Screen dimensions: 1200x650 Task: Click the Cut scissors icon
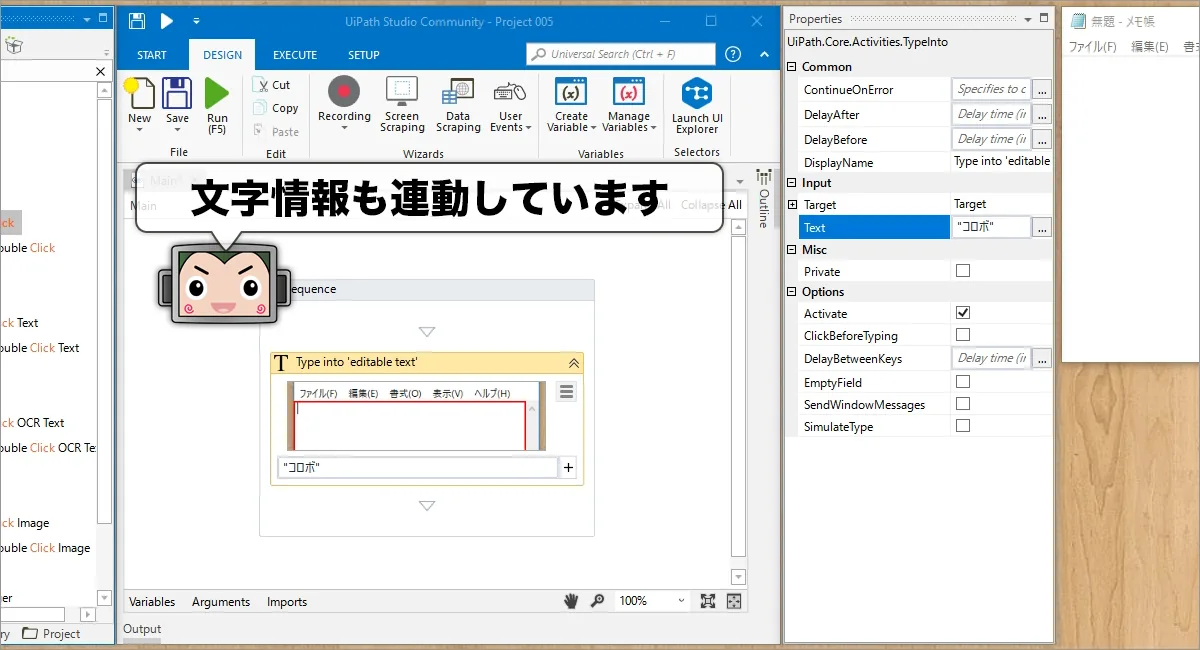pos(260,85)
